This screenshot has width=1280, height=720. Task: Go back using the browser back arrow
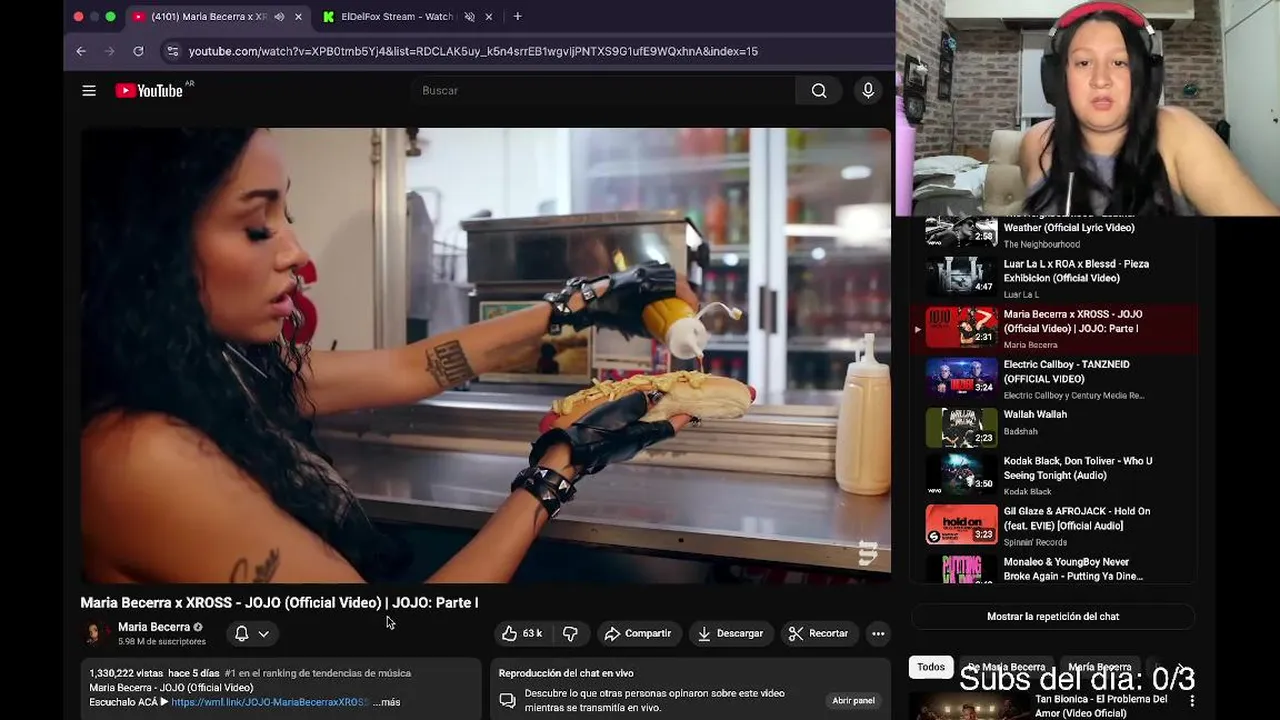pyautogui.click(x=81, y=51)
